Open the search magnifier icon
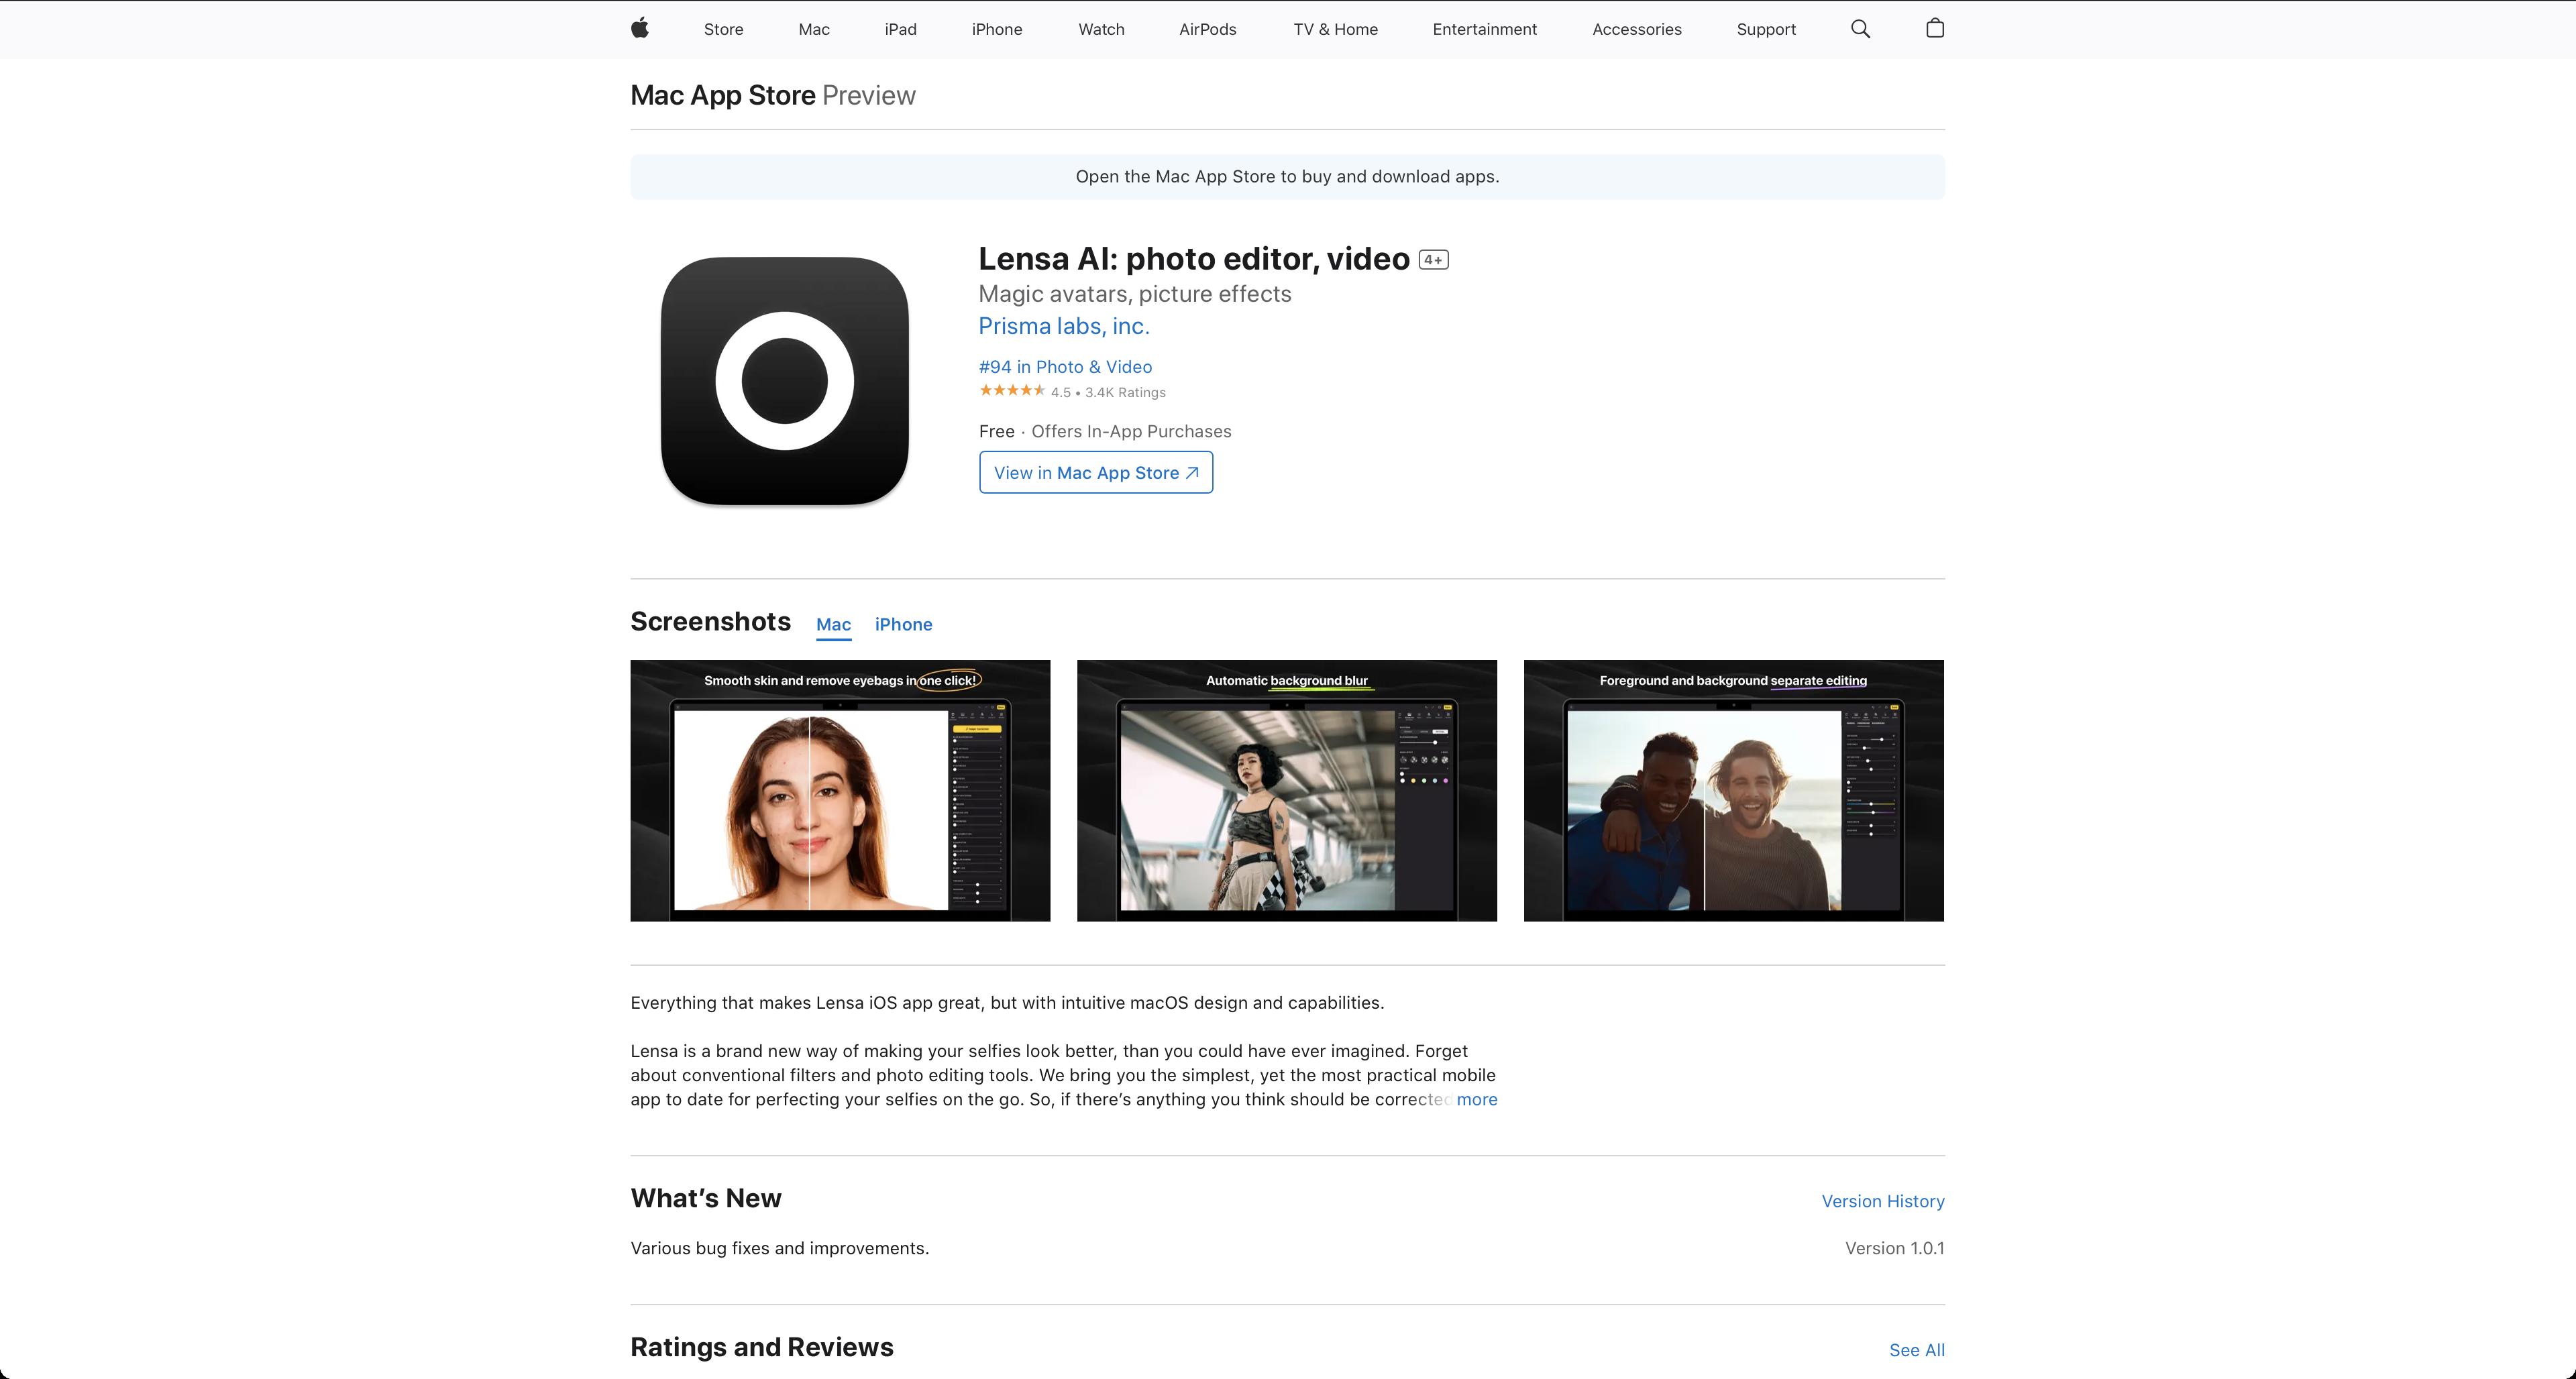This screenshot has height=1379, width=2576. coord(1860,29)
